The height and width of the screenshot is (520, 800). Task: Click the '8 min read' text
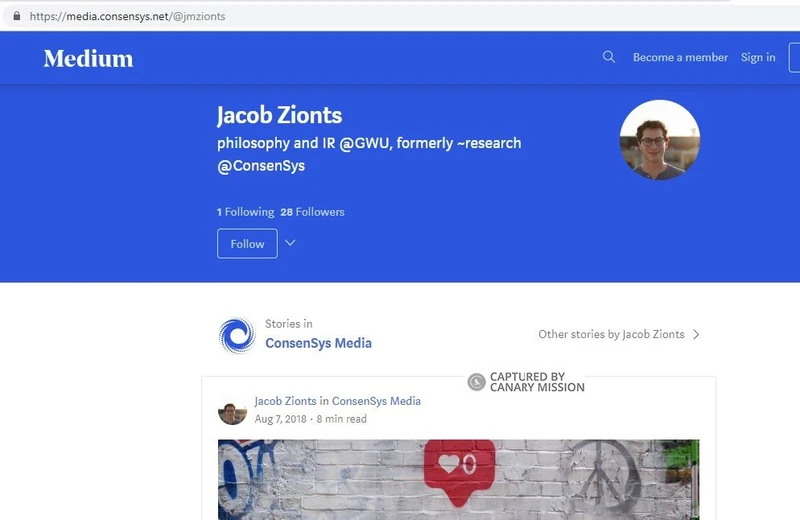[341, 419]
